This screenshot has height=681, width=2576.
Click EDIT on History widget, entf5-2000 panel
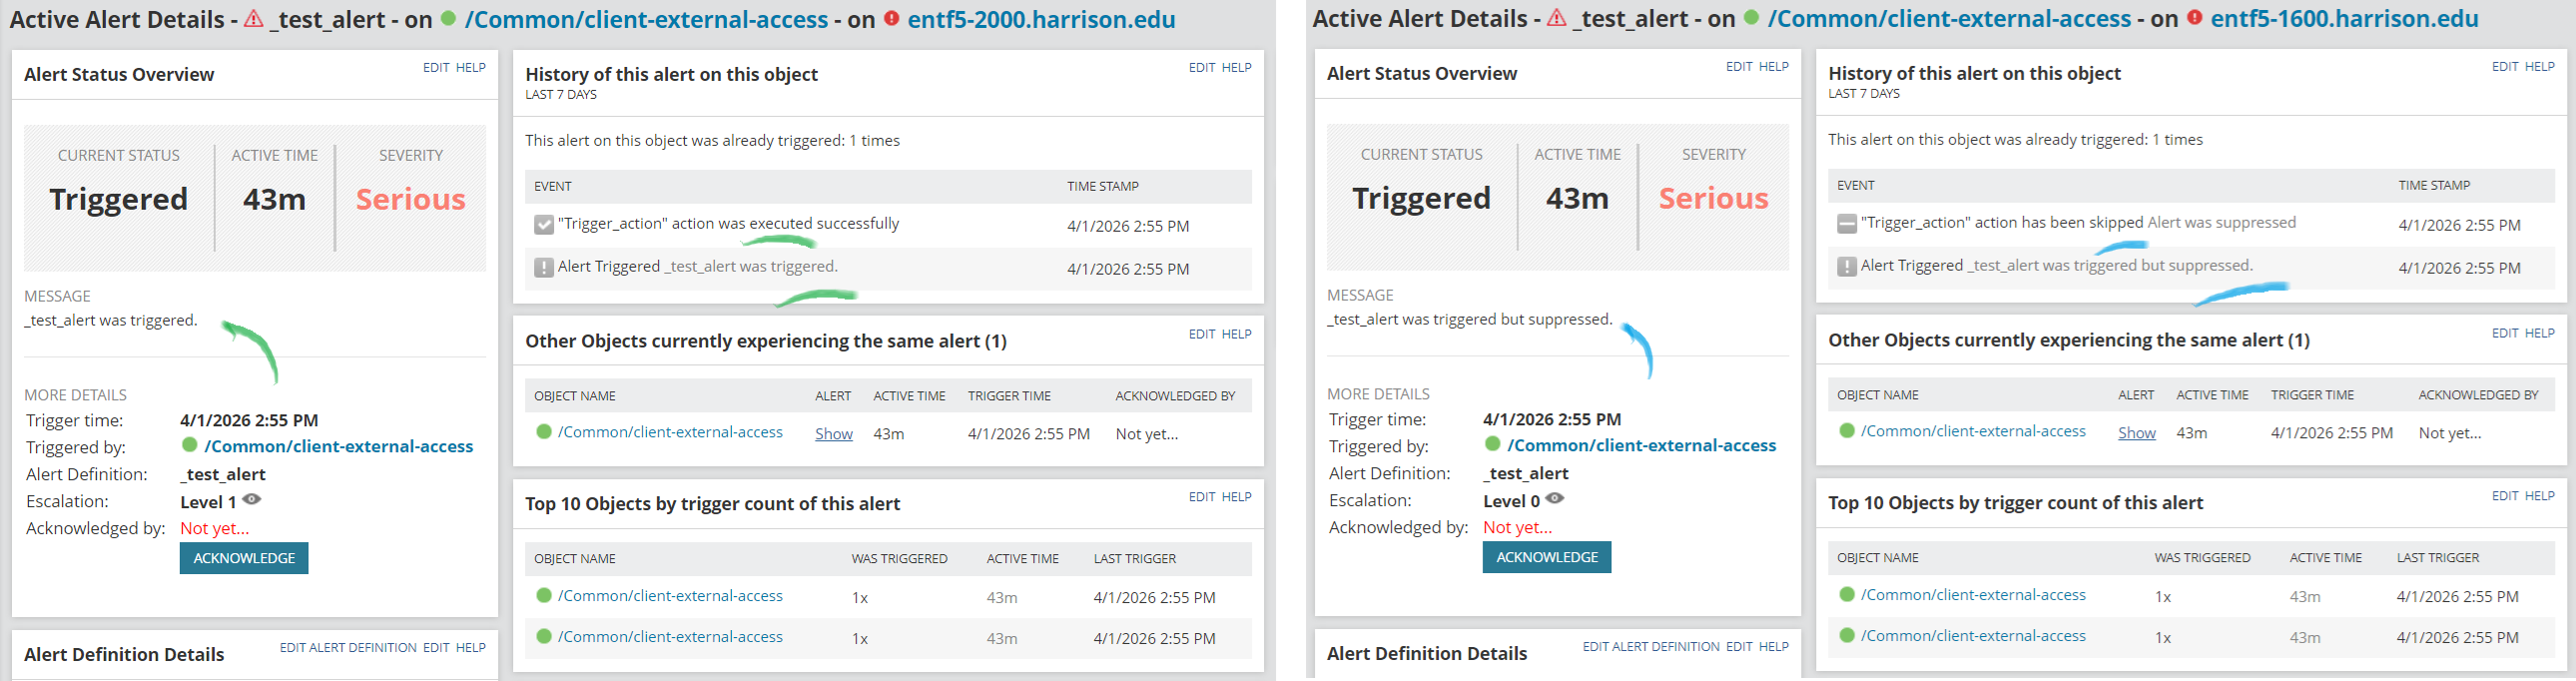point(1202,68)
